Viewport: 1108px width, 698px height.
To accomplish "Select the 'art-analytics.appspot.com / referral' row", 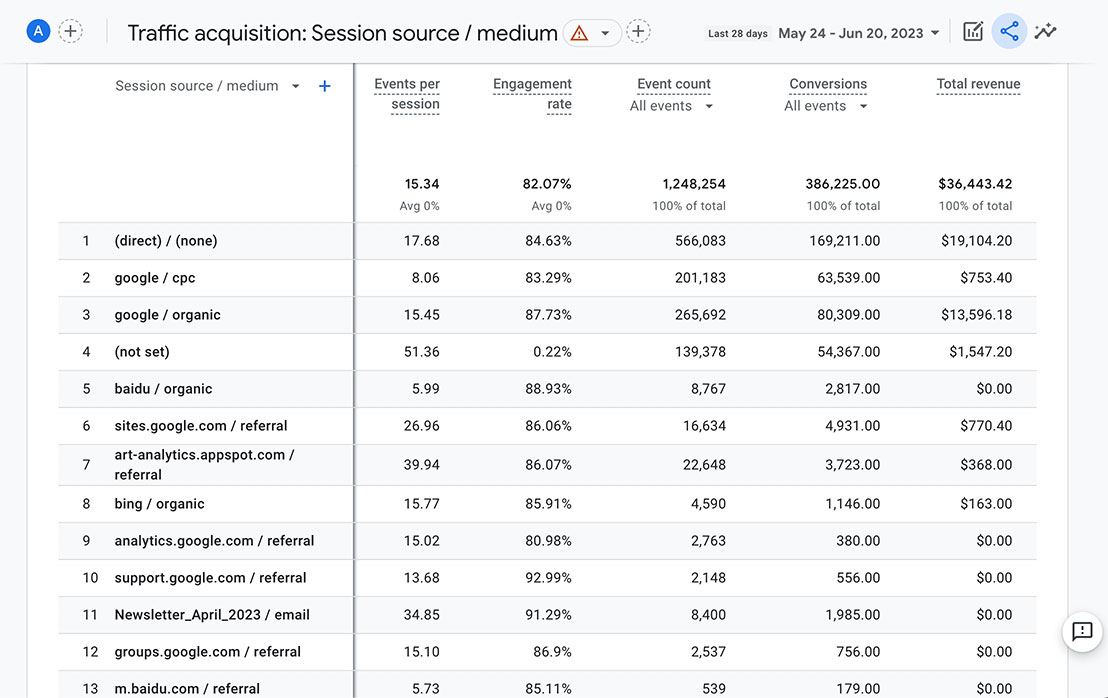I will (547, 465).
